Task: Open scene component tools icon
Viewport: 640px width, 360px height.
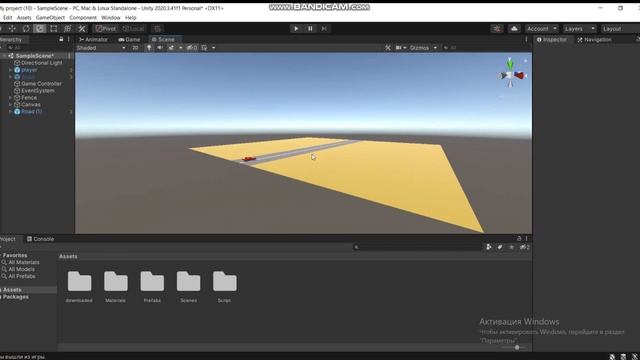Action: point(388,48)
